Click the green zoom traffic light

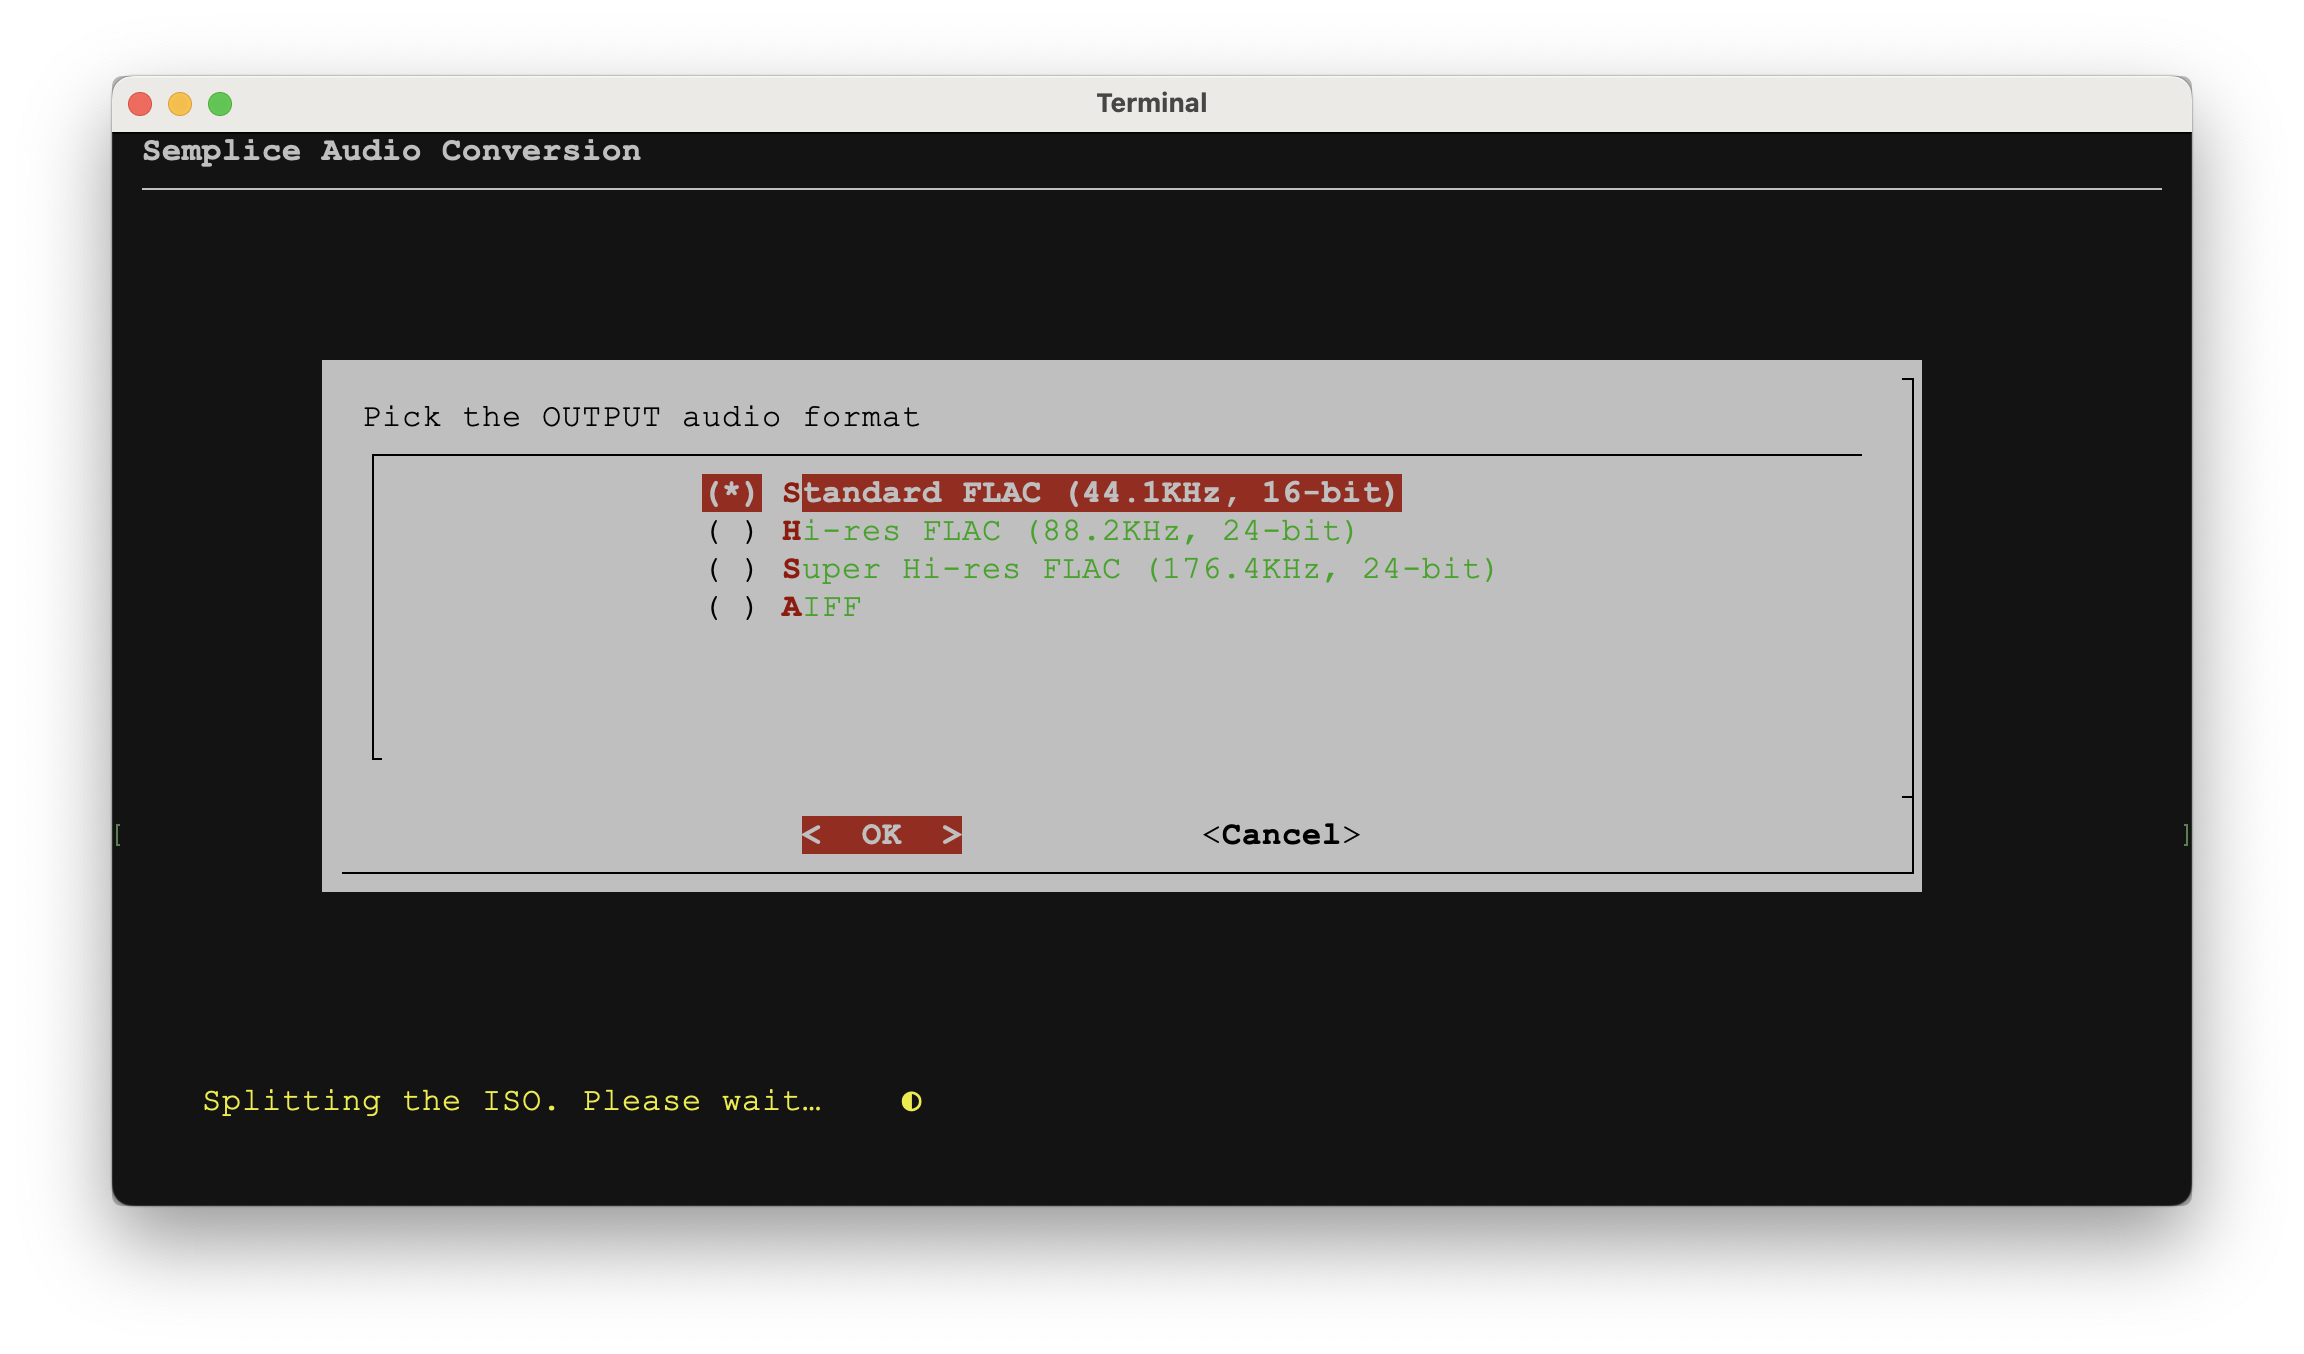pyautogui.click(x=222, y=103)
